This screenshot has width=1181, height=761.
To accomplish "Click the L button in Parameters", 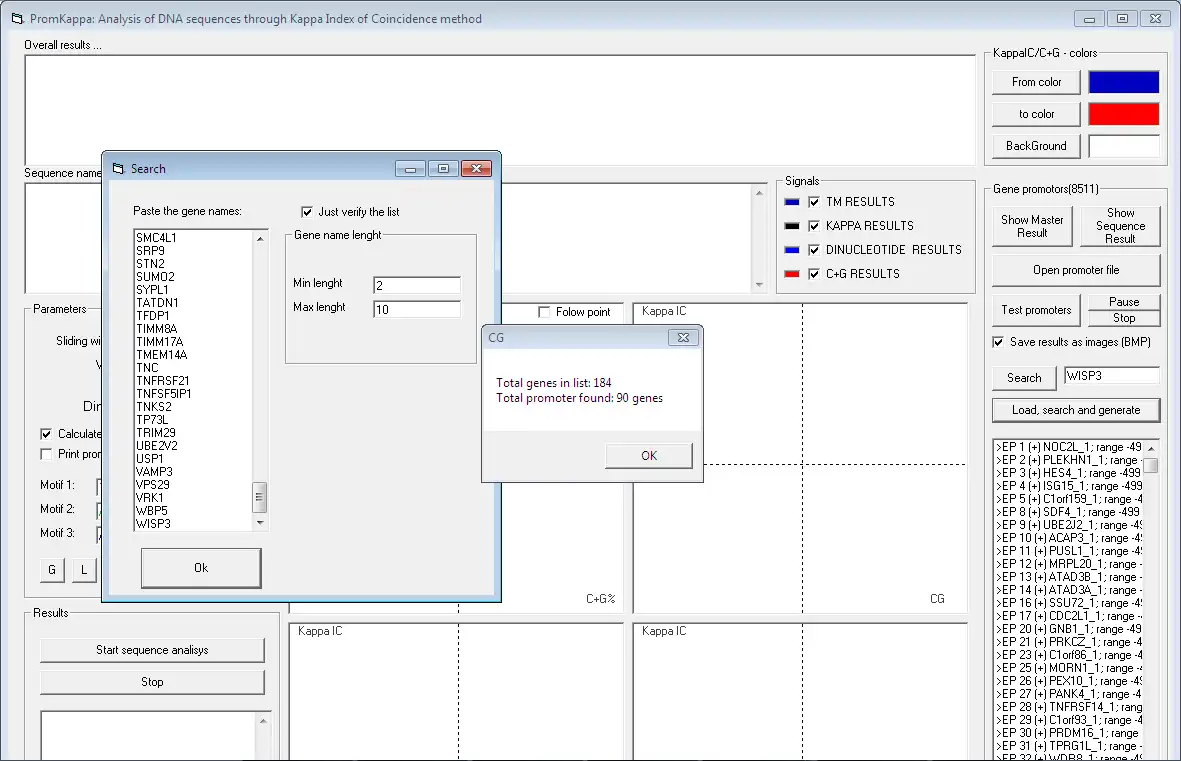I will tap(84, 570).
